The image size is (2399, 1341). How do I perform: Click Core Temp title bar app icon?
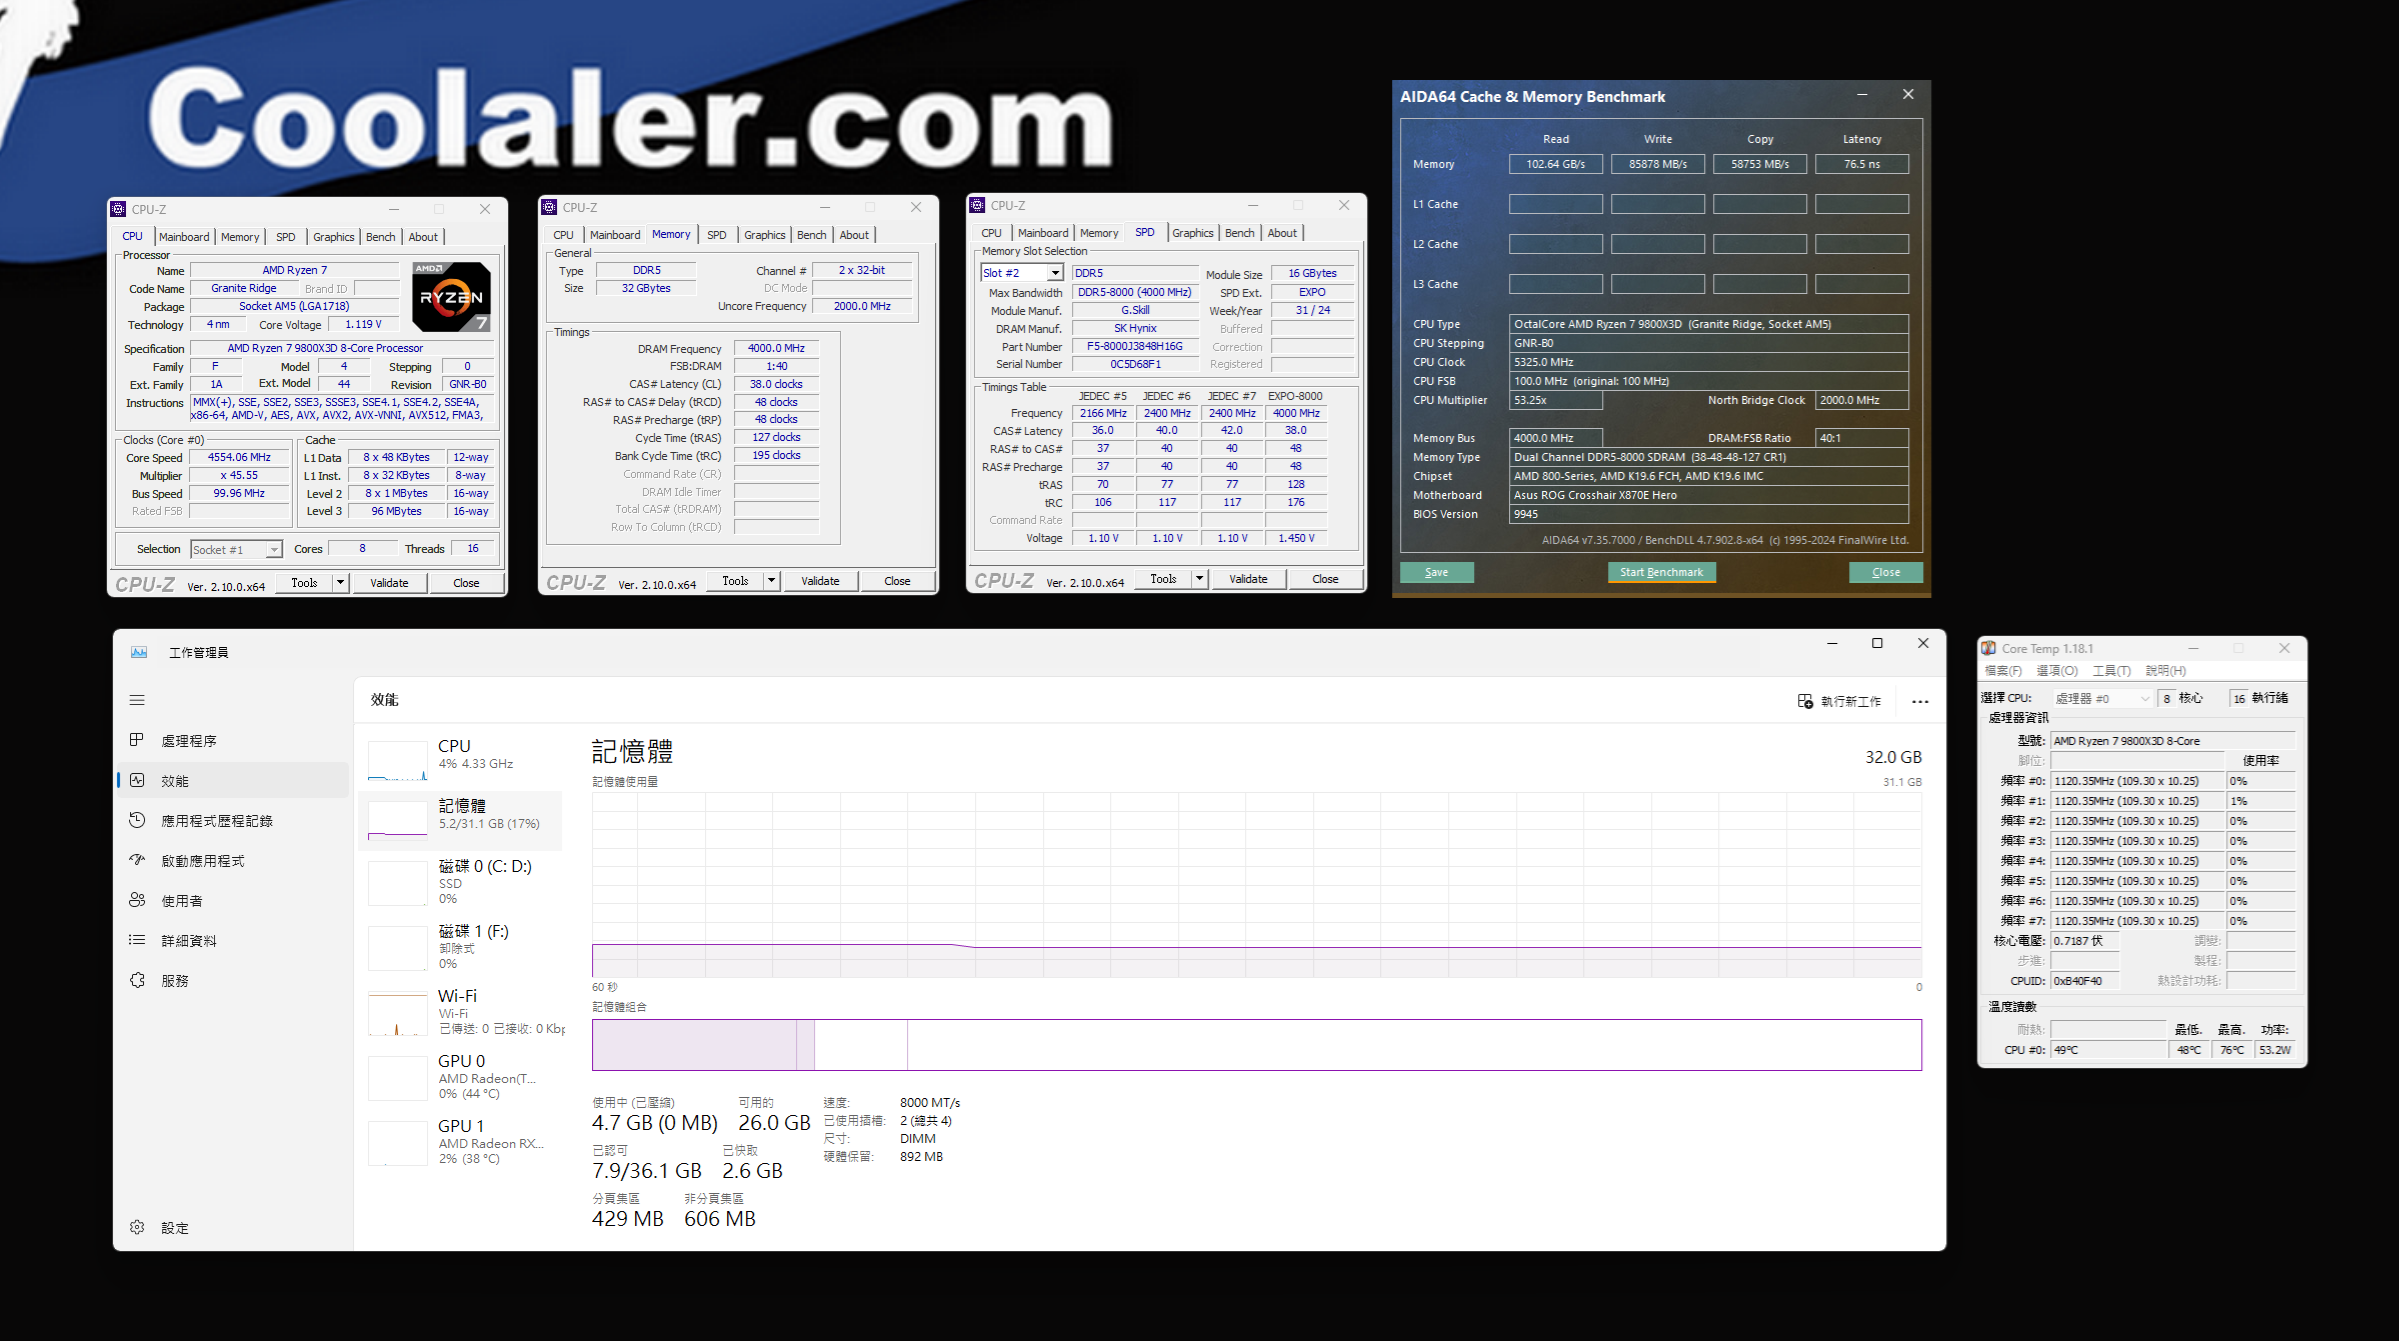1989,648
